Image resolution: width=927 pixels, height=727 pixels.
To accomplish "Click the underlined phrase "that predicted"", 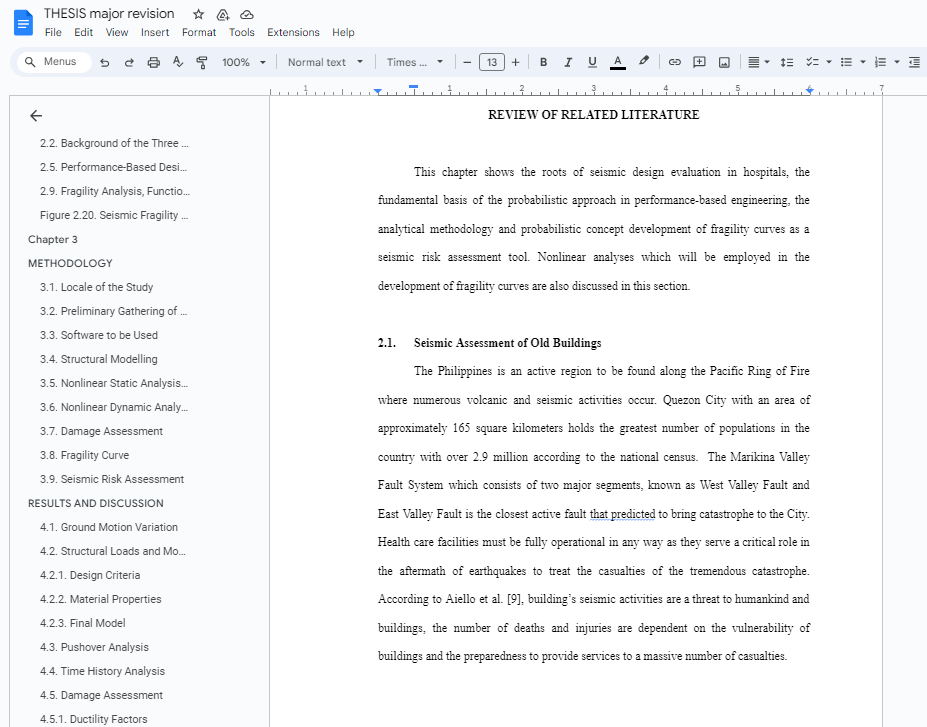I will [622, 514].
